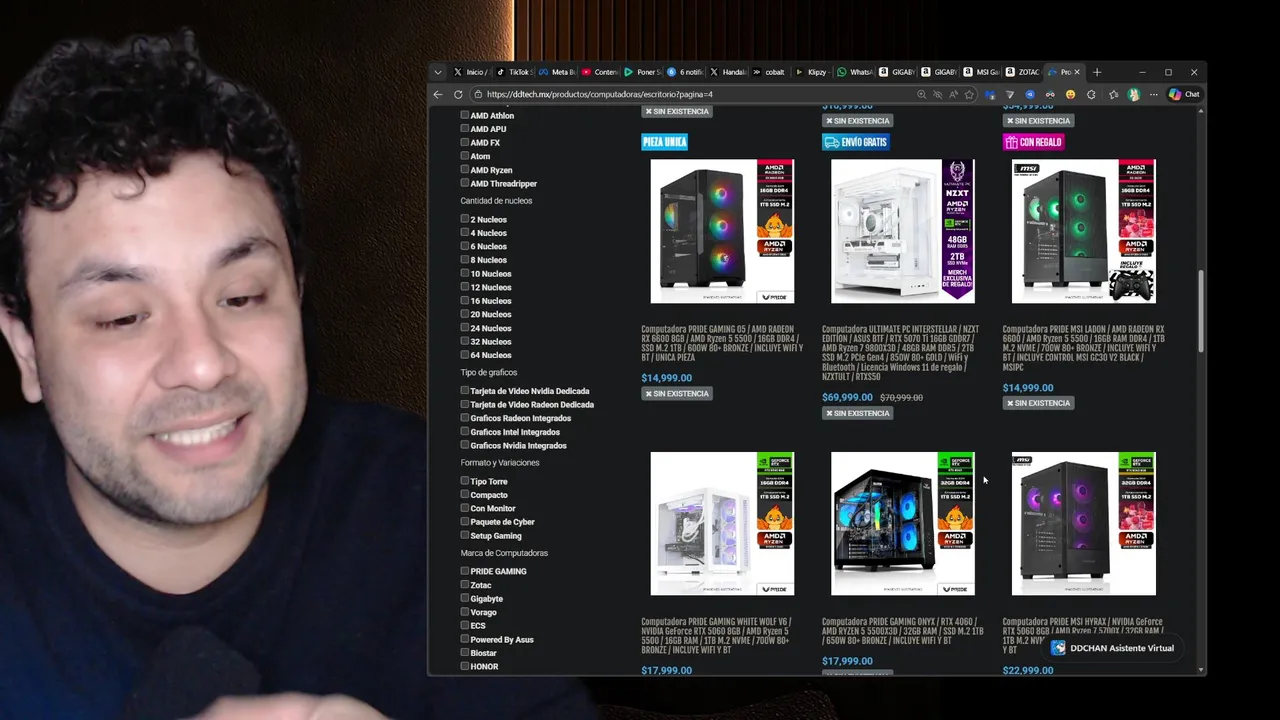The image size is (1280, 720).
Task: Check the Zotac brand filter
Action: coord(465,584)
